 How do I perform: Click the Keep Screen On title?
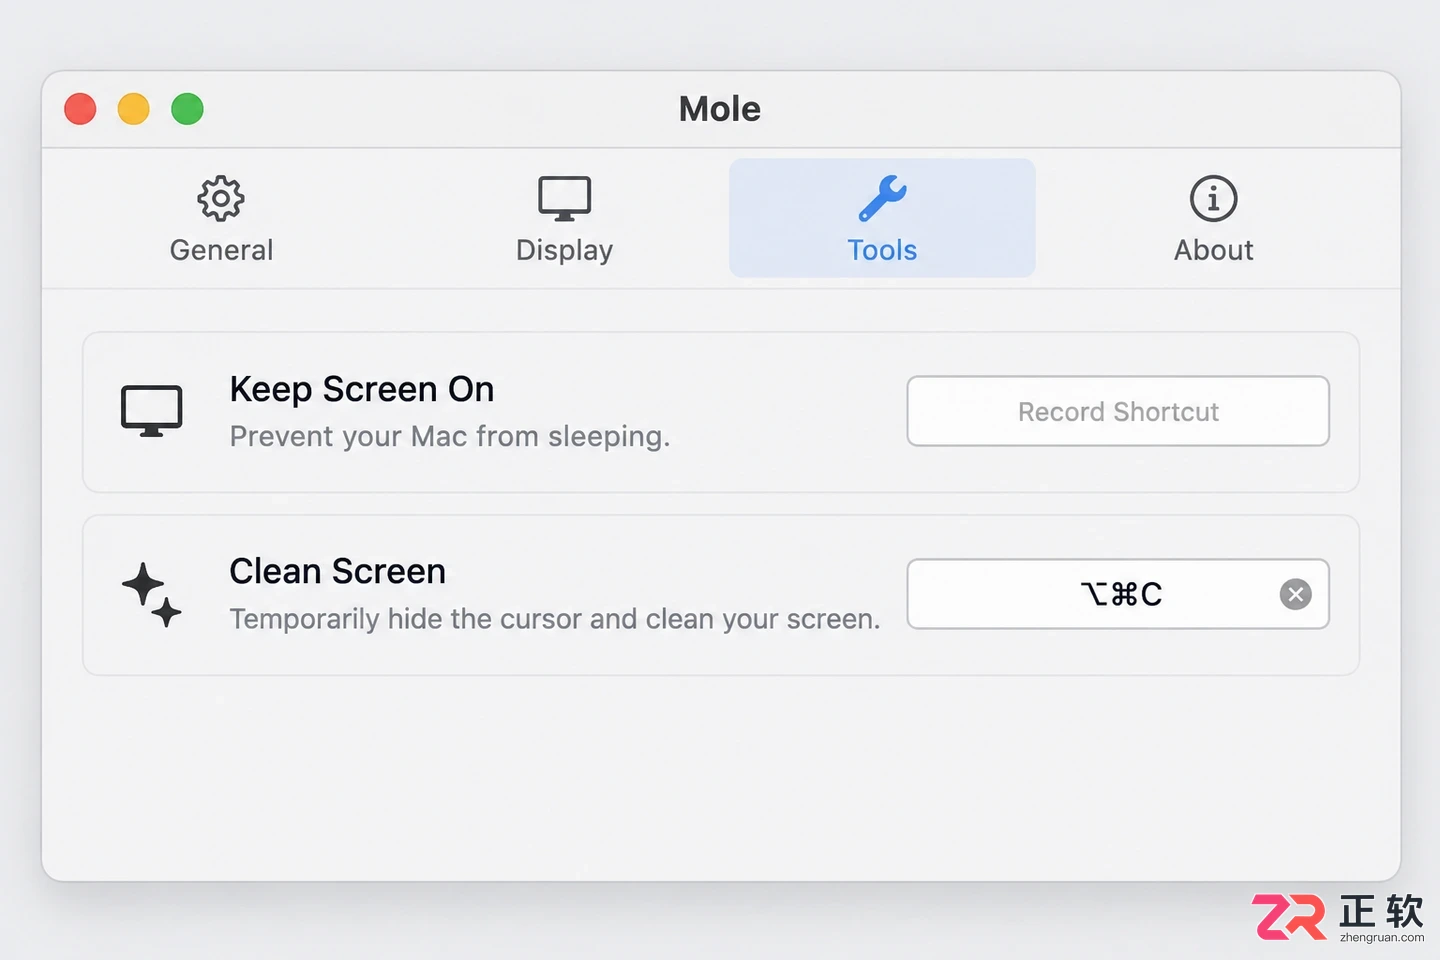click(x=362, y=389)
